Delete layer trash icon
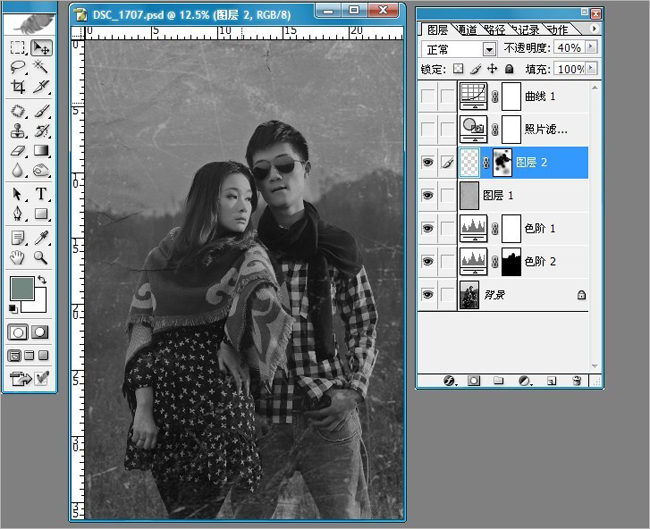Image resolution: width=650 pixels, height=529 pixels. [577, 381]
